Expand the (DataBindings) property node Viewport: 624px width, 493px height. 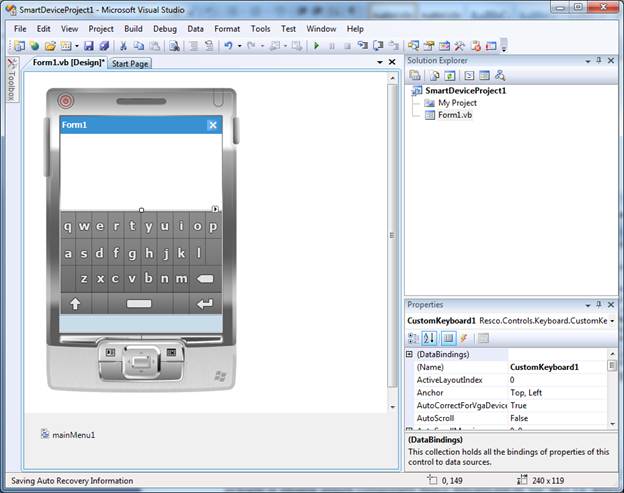coord(409,354)
